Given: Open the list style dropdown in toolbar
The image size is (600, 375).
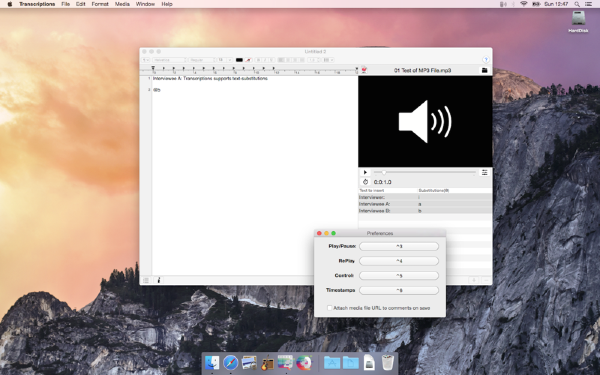Looking at the screenshot, I should click(x=328, y=60).
